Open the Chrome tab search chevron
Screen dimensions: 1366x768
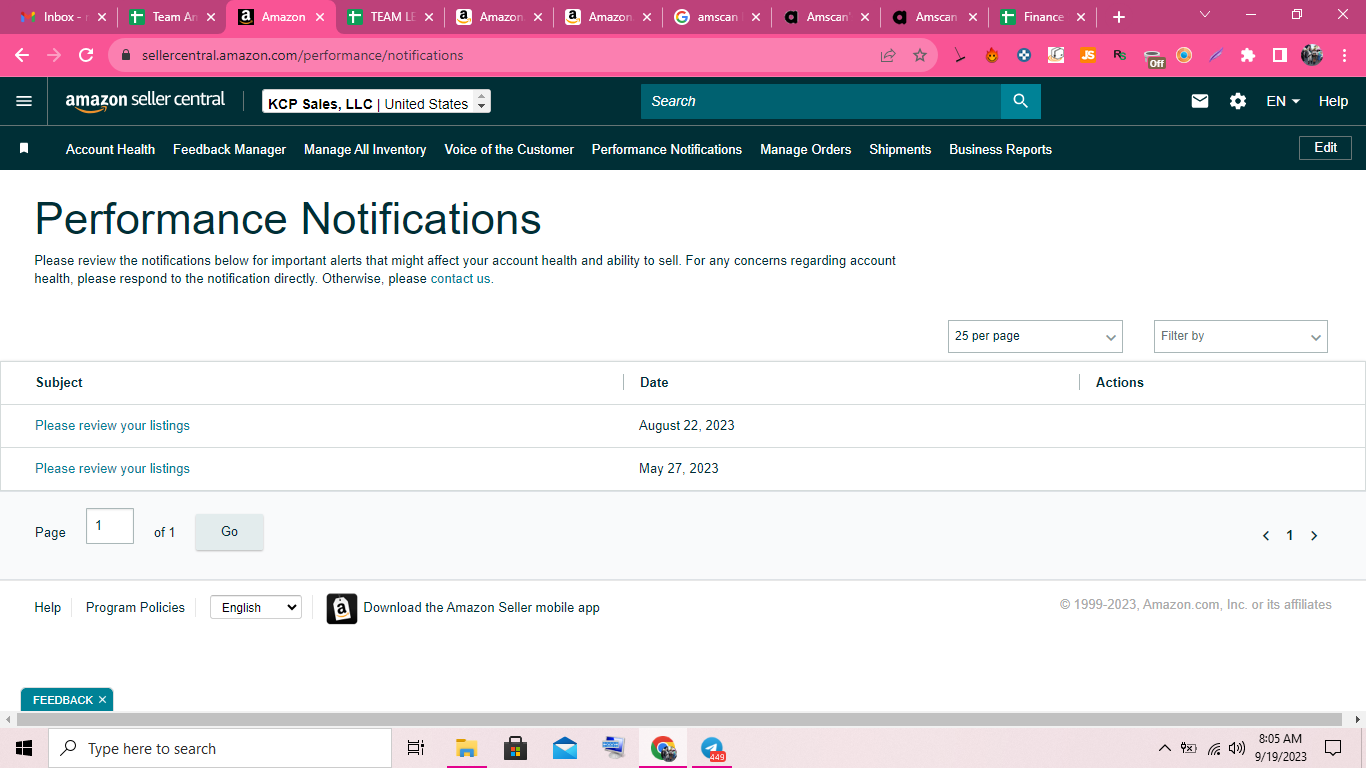[1204, 15]
